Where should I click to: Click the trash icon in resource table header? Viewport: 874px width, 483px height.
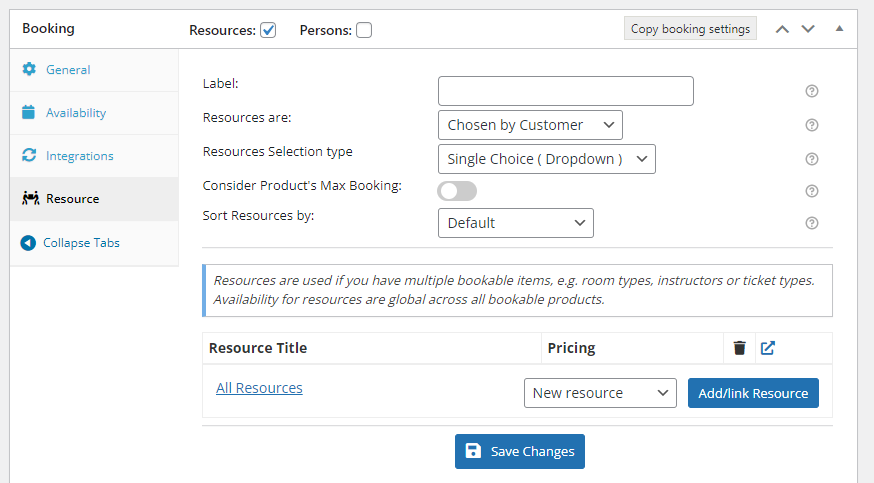pyautogui.click(x=739, y=348)
